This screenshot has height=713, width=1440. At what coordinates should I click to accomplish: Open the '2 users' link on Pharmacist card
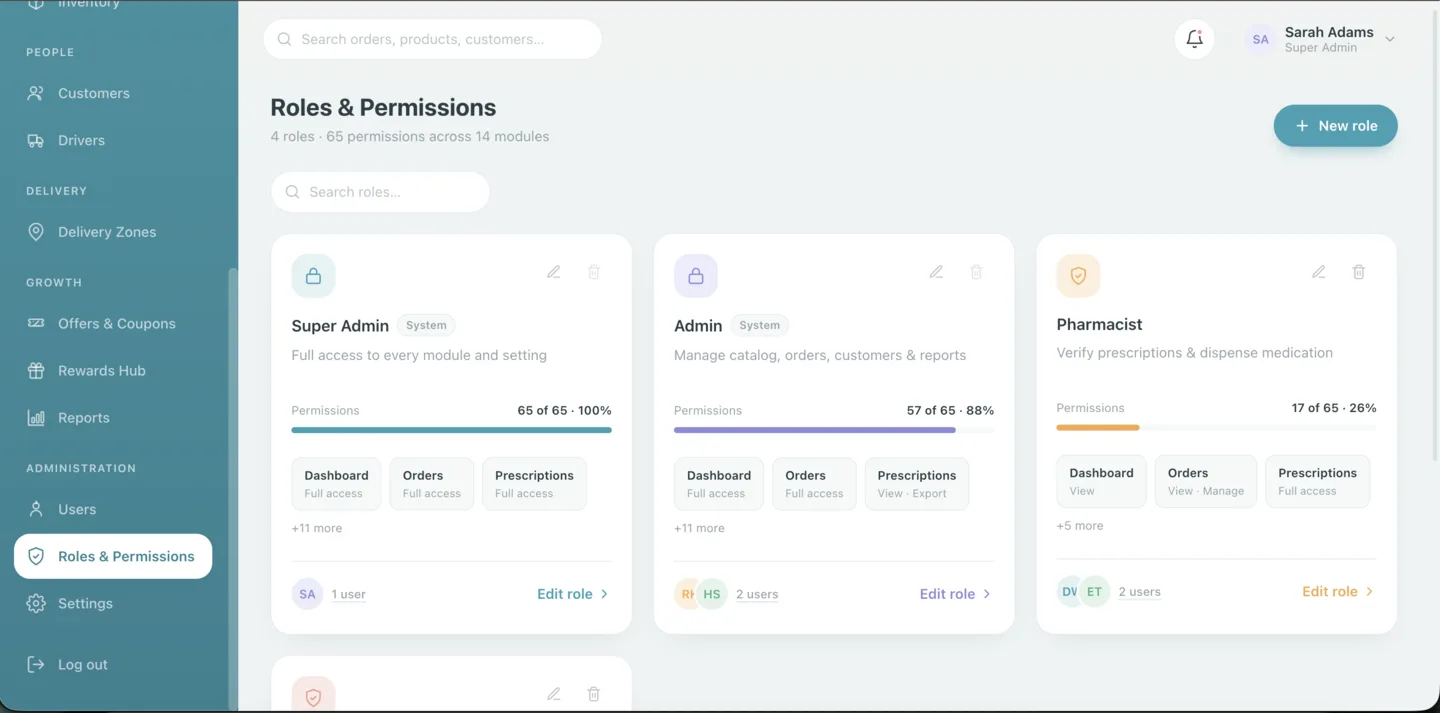coord(1140,592)
